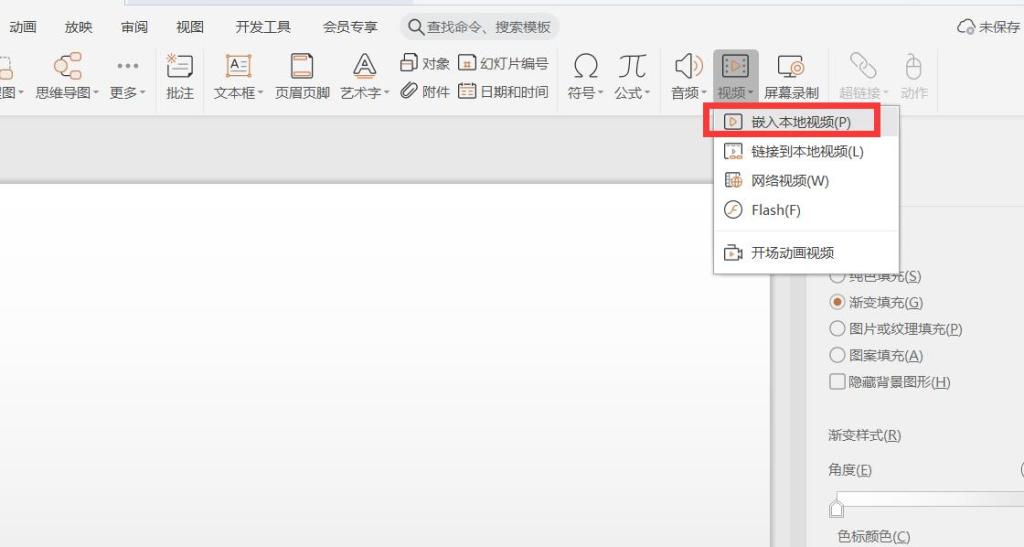Attach a file with 附件
The width and height of the screenshot is (1024, 547).
424,91
